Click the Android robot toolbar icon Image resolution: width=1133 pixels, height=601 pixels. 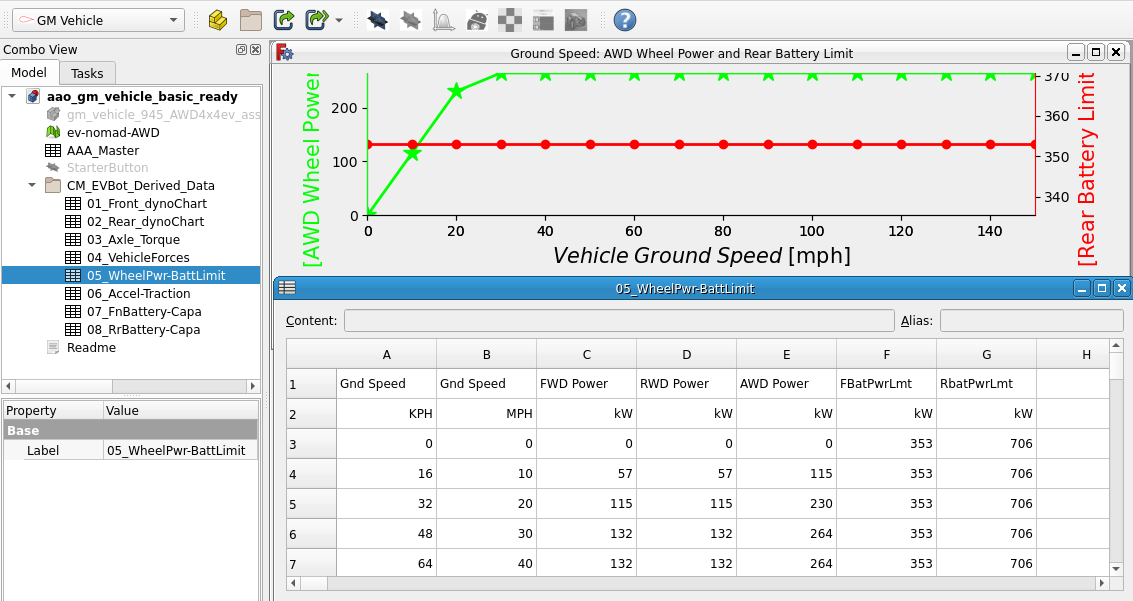tap(477, 20)
